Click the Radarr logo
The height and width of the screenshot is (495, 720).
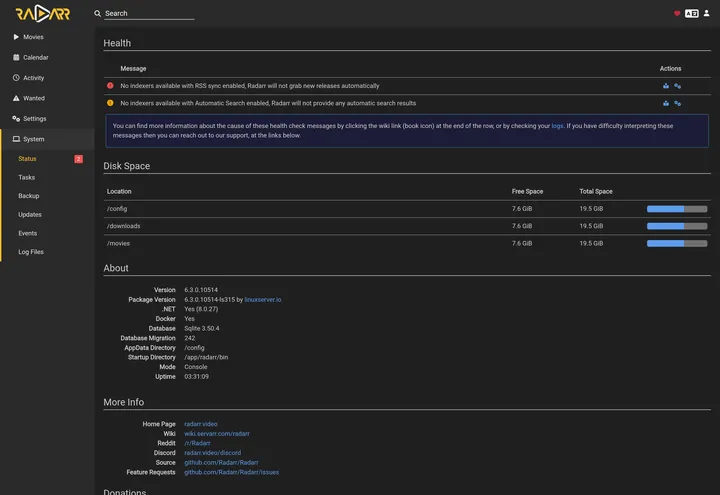point(43,13)
